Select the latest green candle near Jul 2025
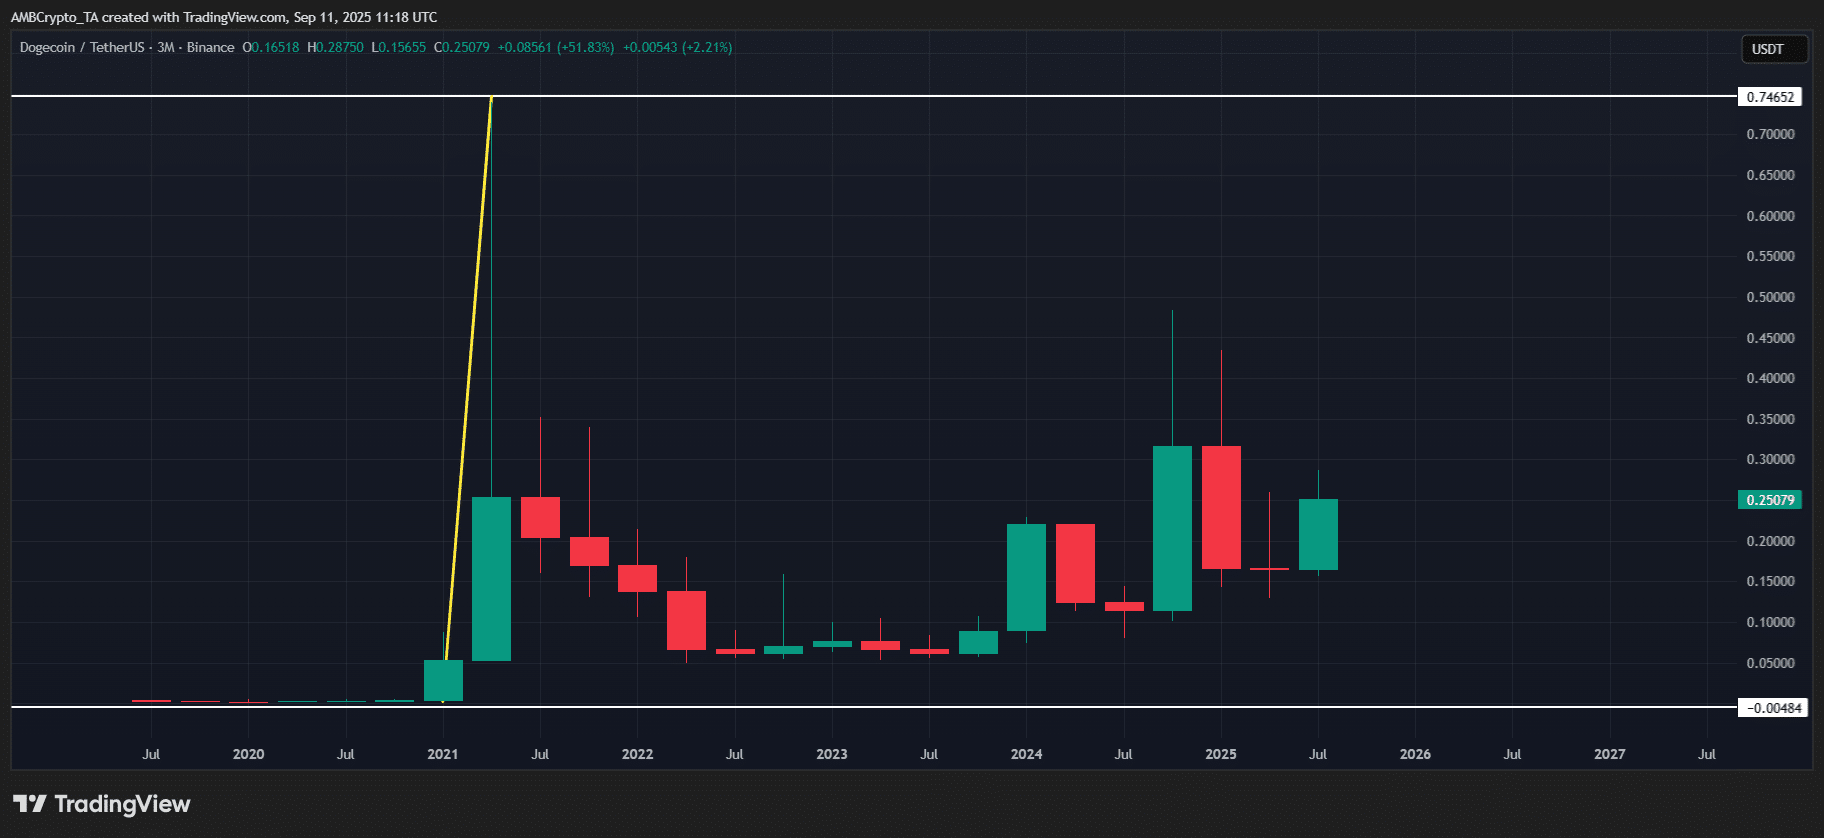Image resolution: width=1824 pixels, height=838 pixels. click(x=1318, y=535)
